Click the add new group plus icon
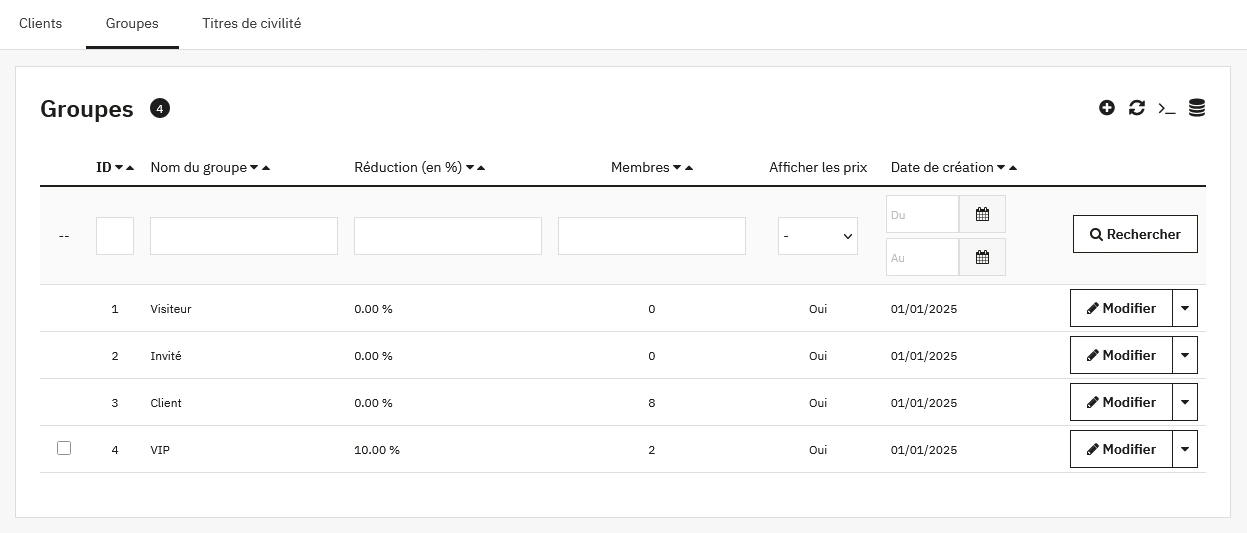Screen dimensions: 1247x533 coord(1106,108)
